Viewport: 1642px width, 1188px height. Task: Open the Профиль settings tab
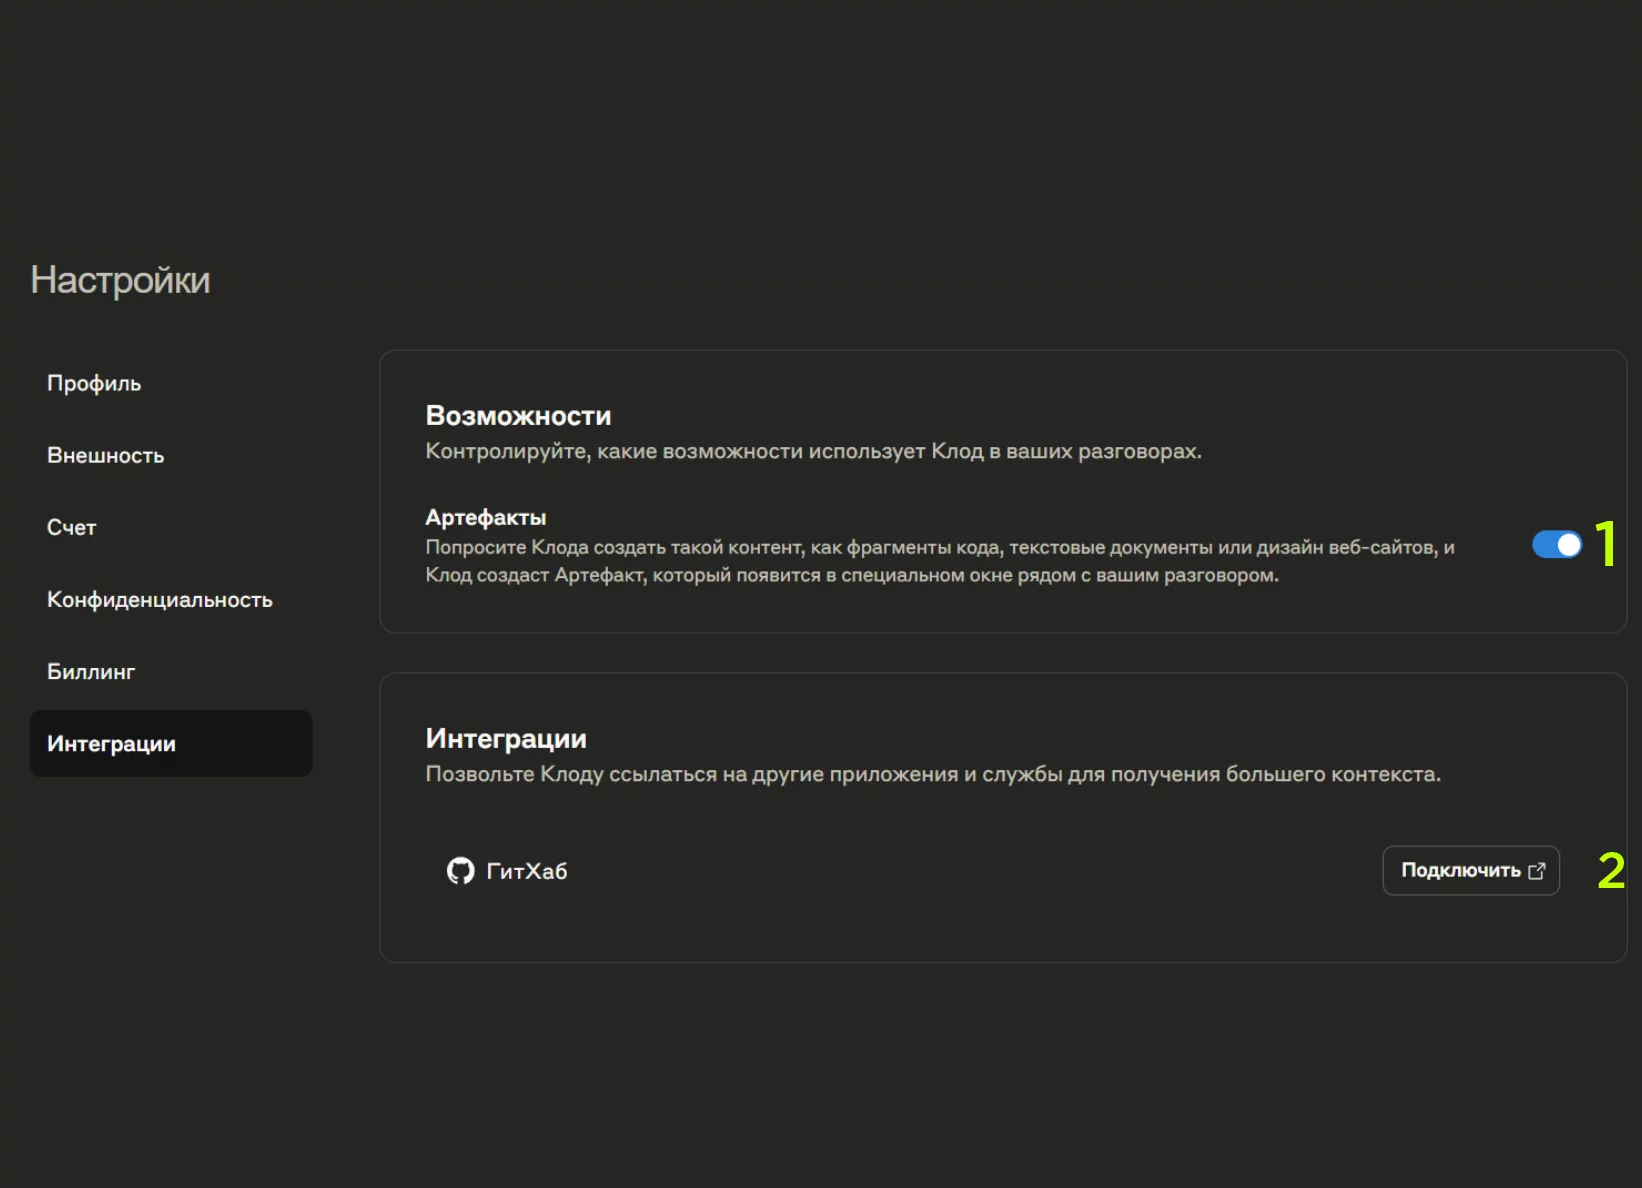[94, 384]
